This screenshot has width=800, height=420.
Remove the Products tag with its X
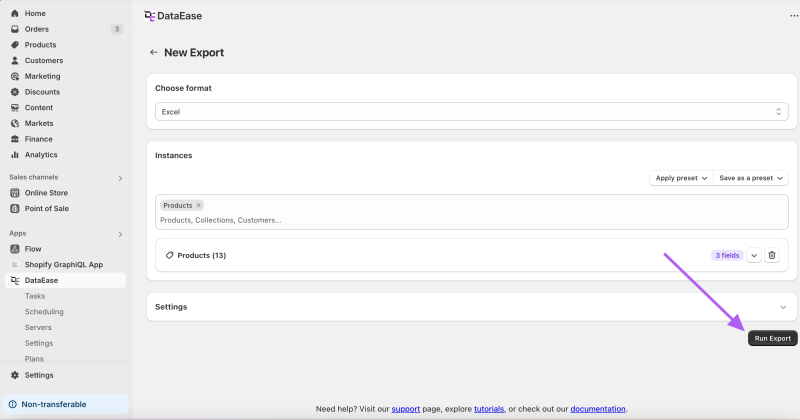(198, 205)
